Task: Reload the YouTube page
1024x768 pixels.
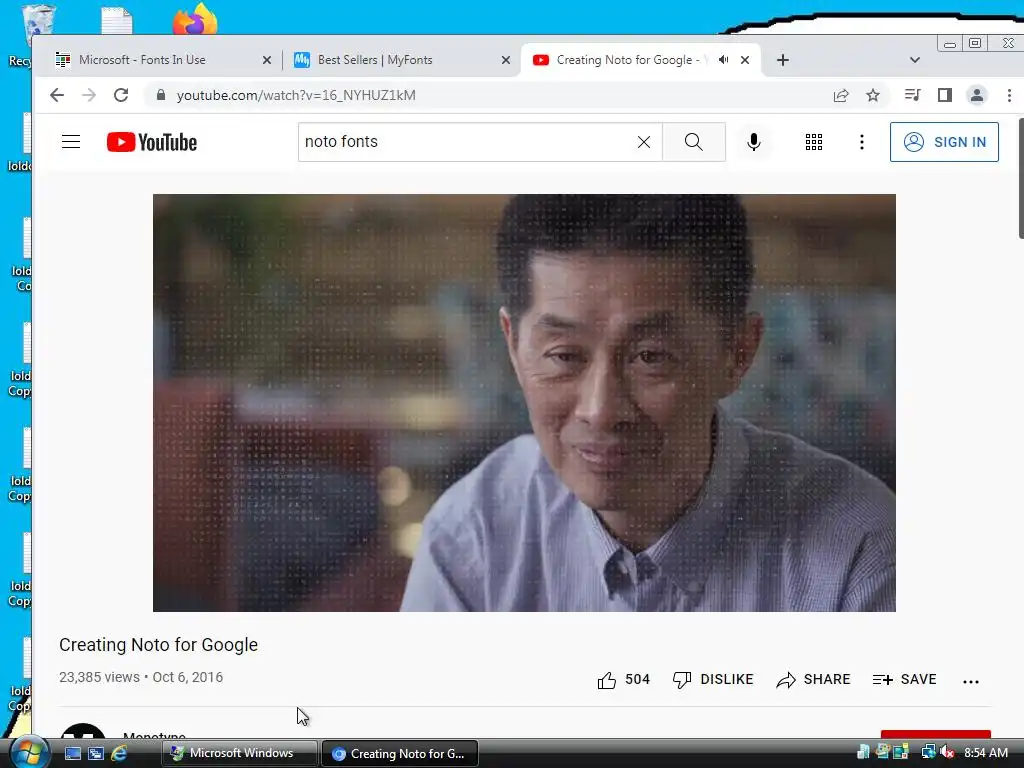Action: [121, 95]
